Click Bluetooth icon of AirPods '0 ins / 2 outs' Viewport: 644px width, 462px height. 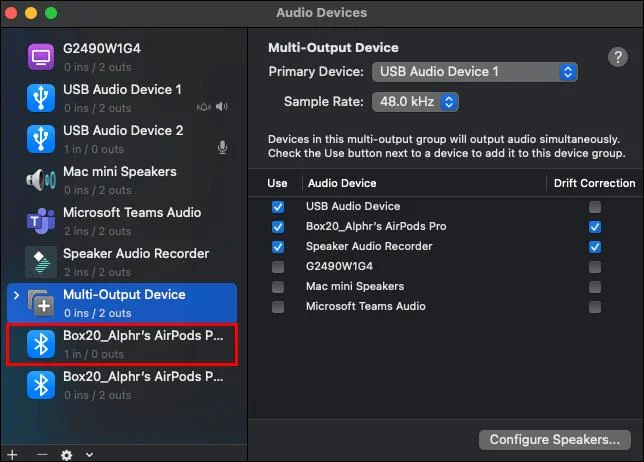coord(41,385)
